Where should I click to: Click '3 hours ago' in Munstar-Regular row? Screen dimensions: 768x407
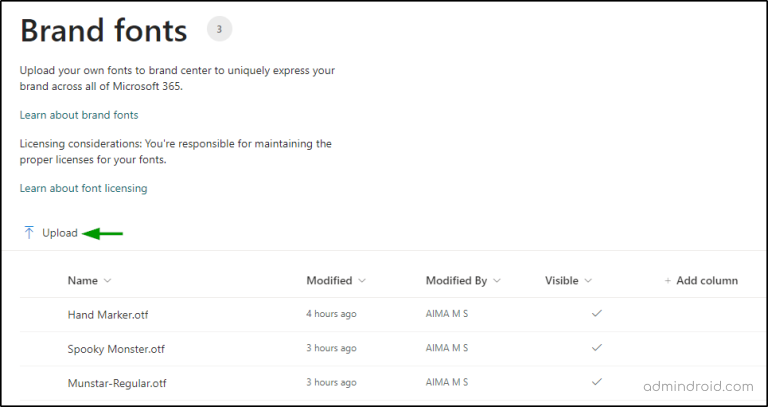pyautogui.click(x=331, y=382)
